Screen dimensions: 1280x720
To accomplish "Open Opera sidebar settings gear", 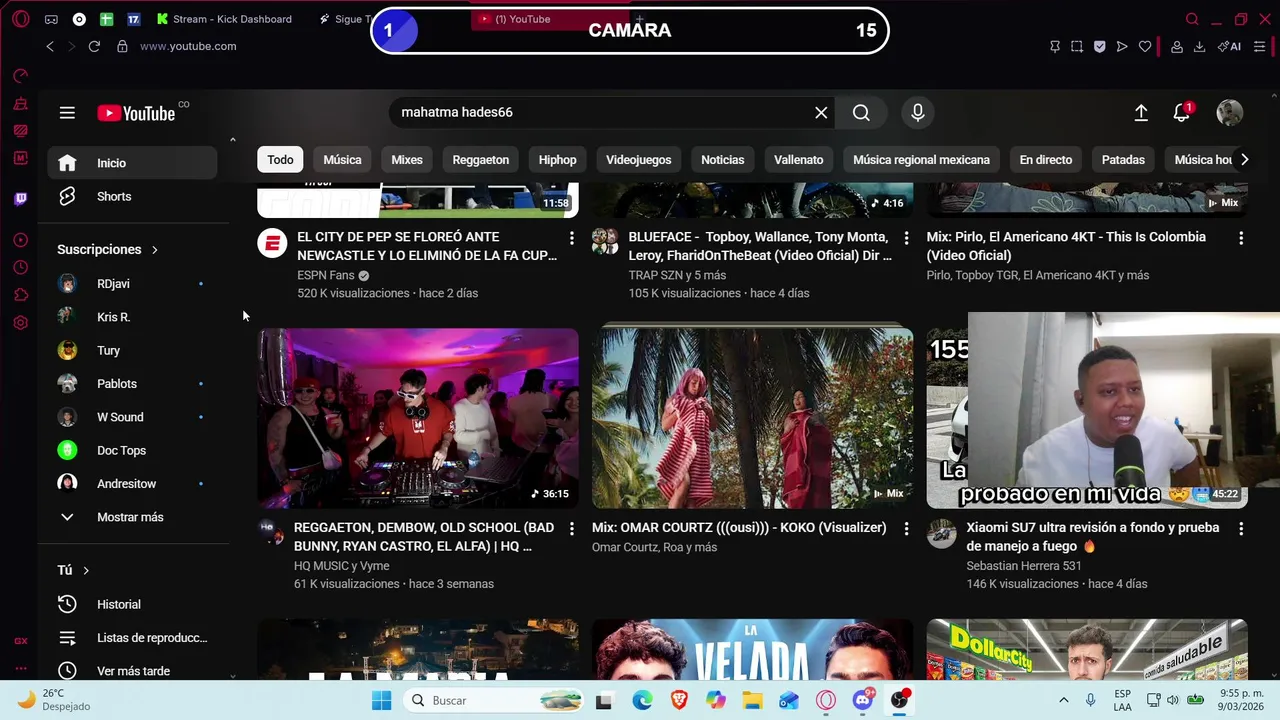I will (x=20, y=323).
